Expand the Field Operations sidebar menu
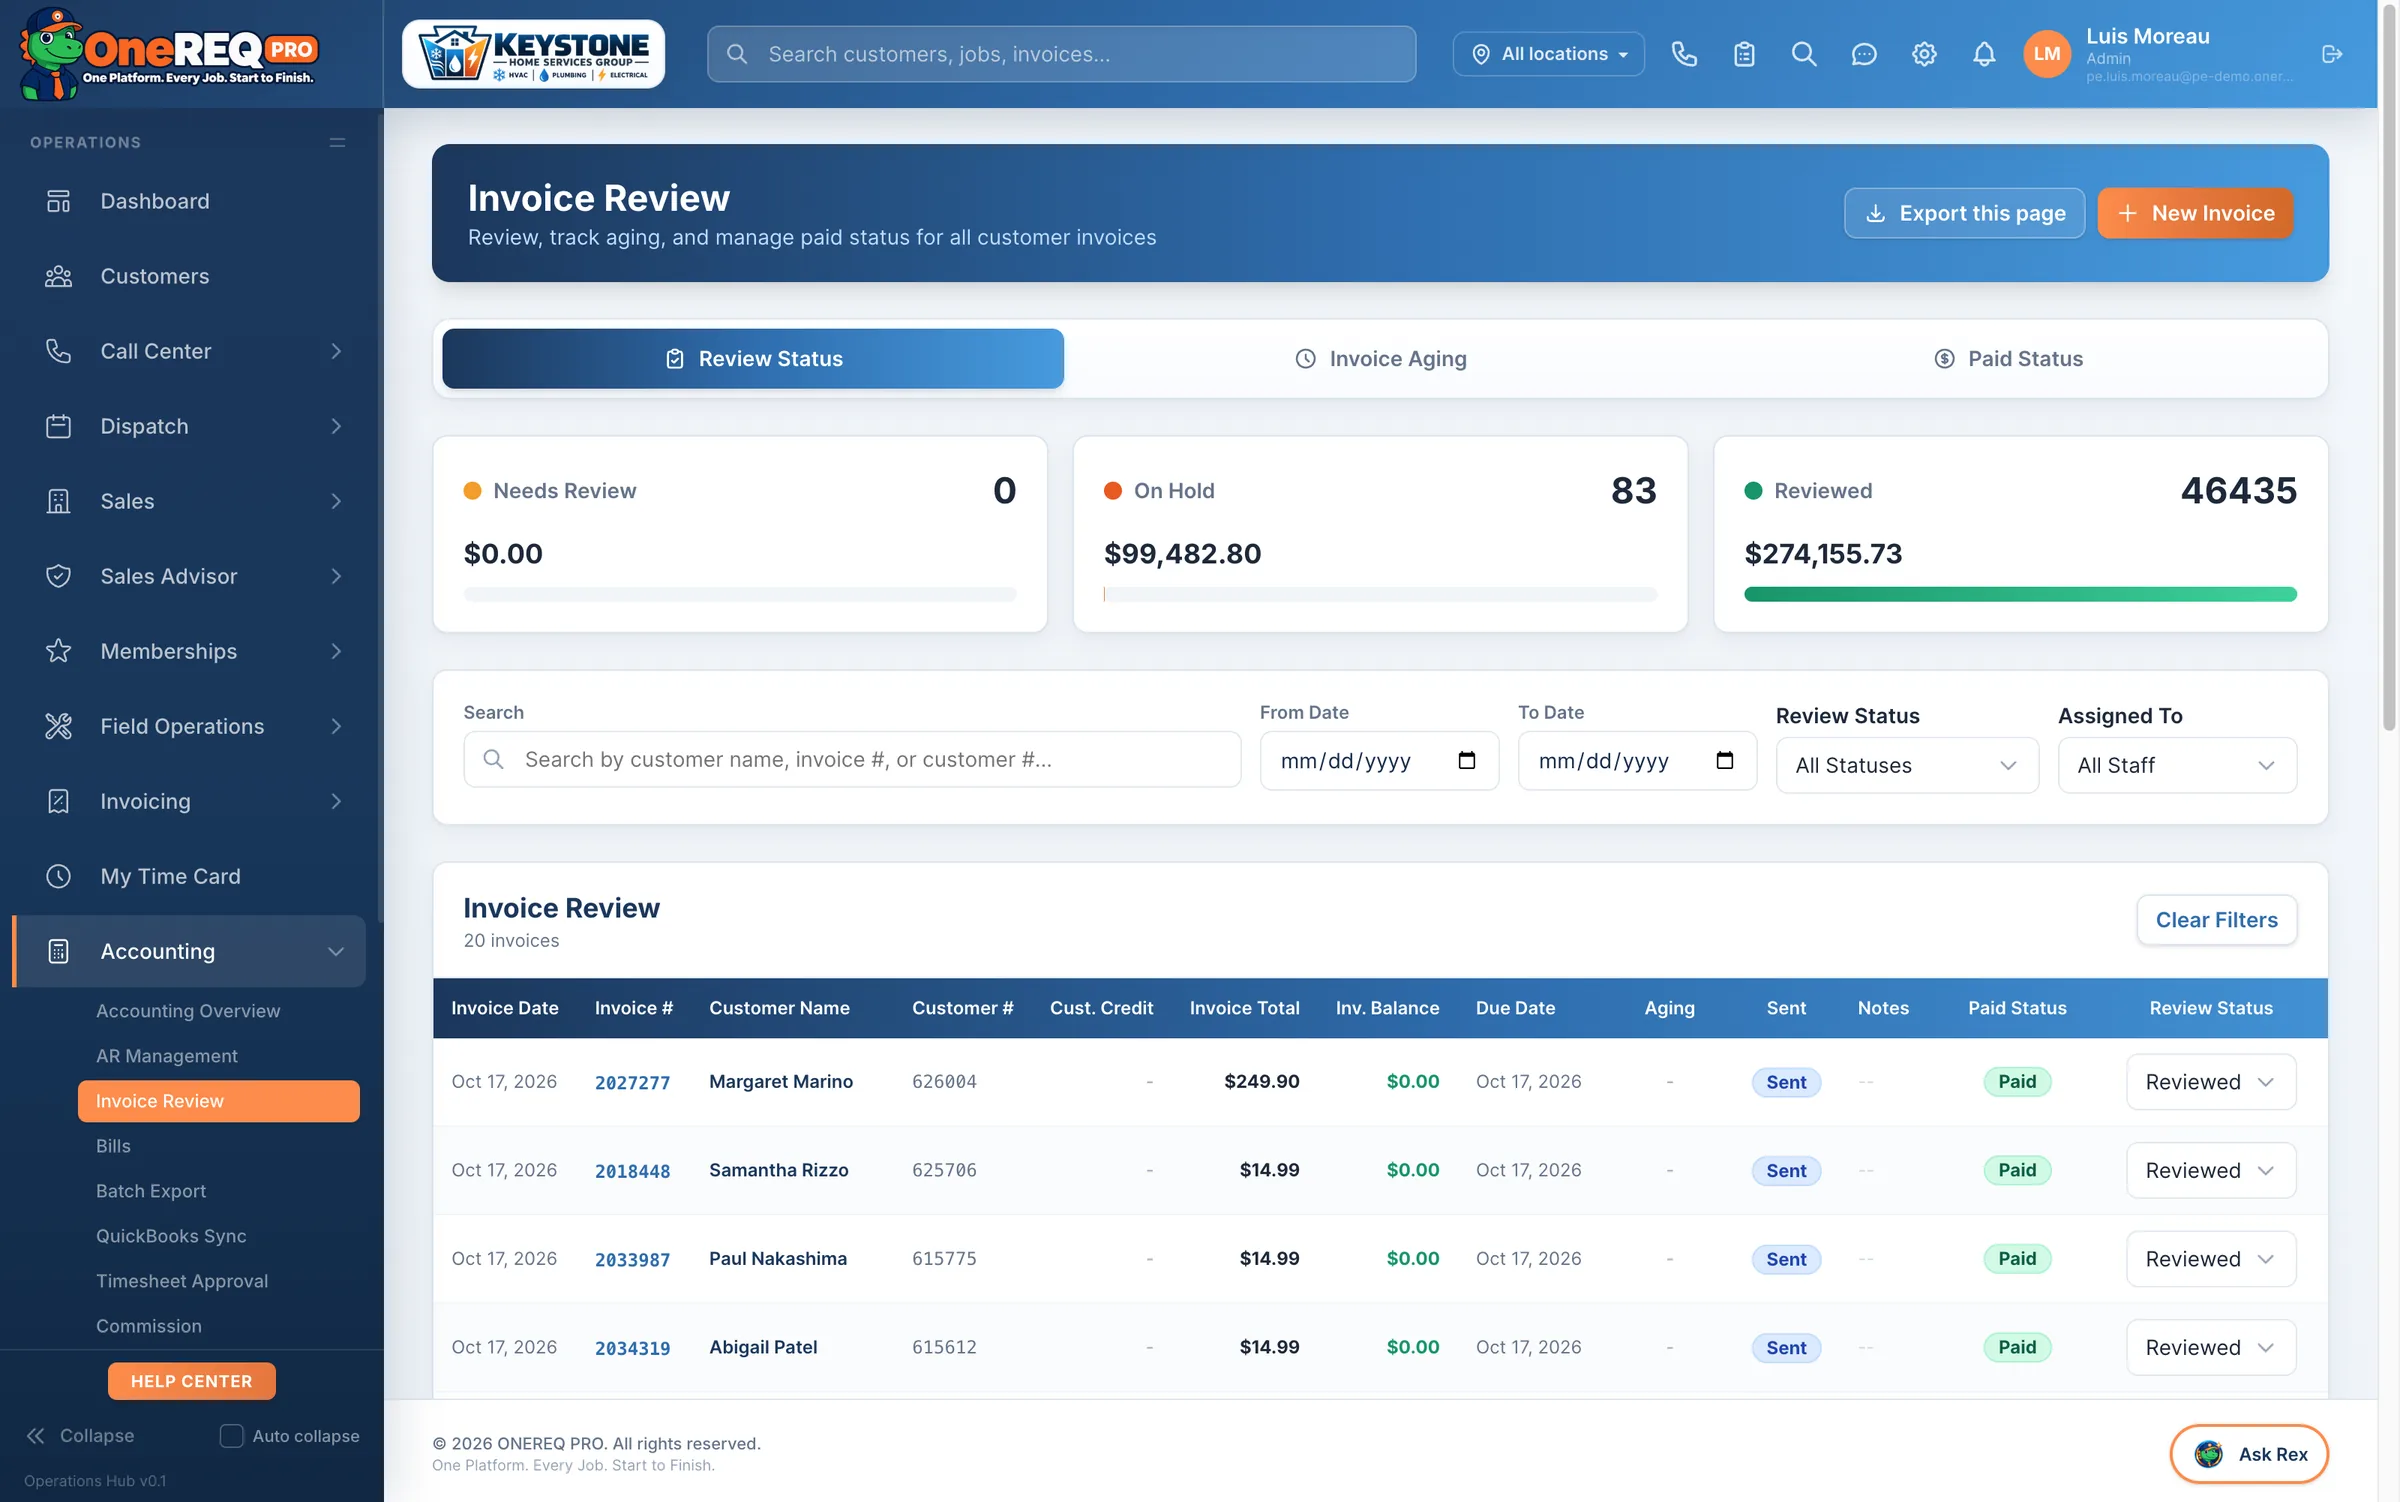 192,726
